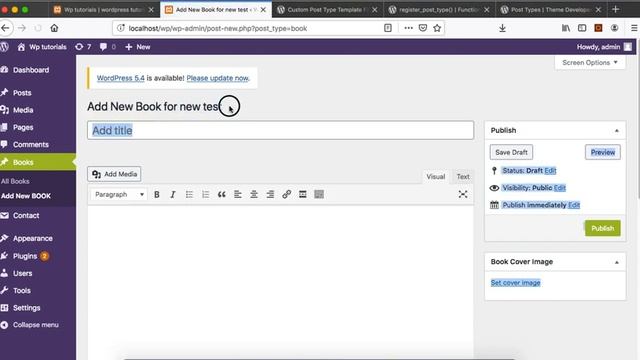The height and width of the screenshot is (360, 640).
Task: Open Firefox account icon
Action: pos(614,28)
